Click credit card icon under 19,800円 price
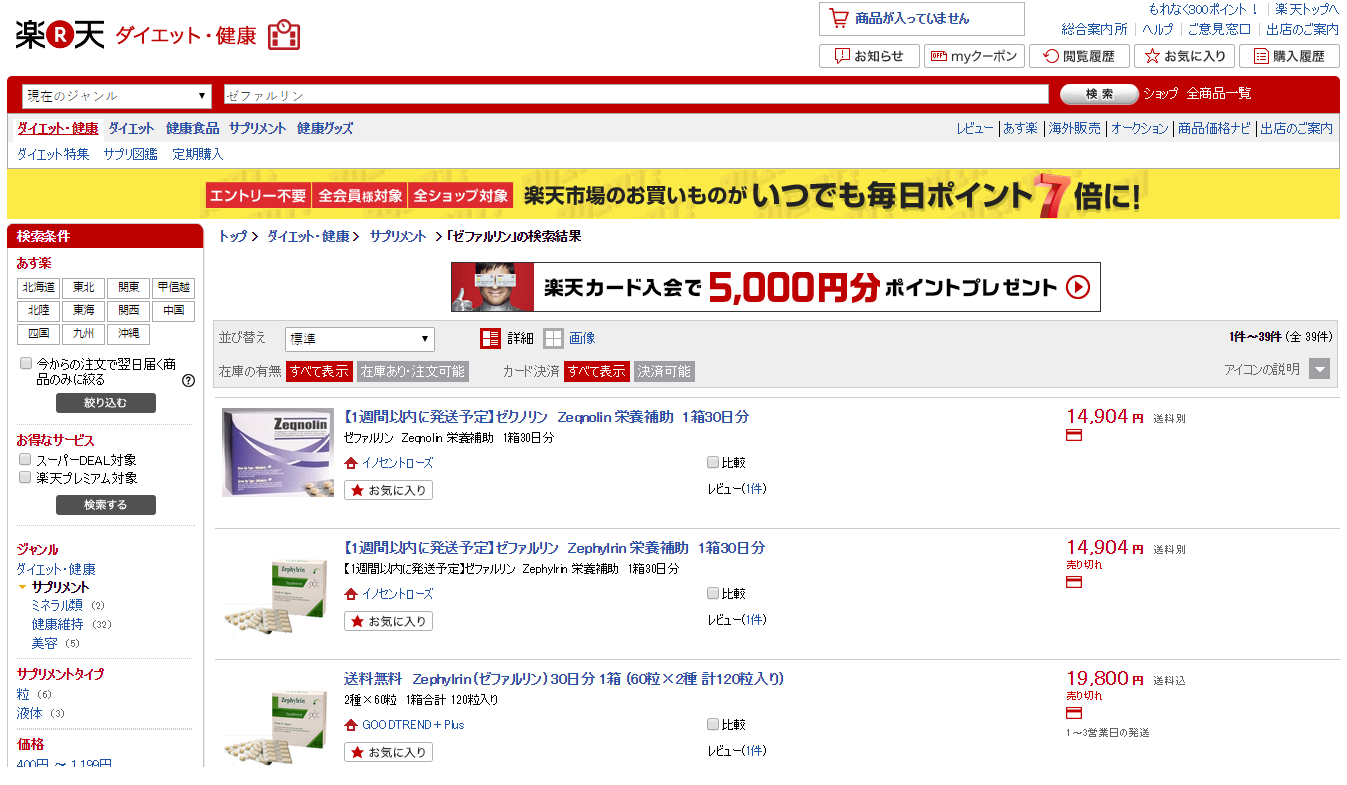 click(x=1074, y=713)
